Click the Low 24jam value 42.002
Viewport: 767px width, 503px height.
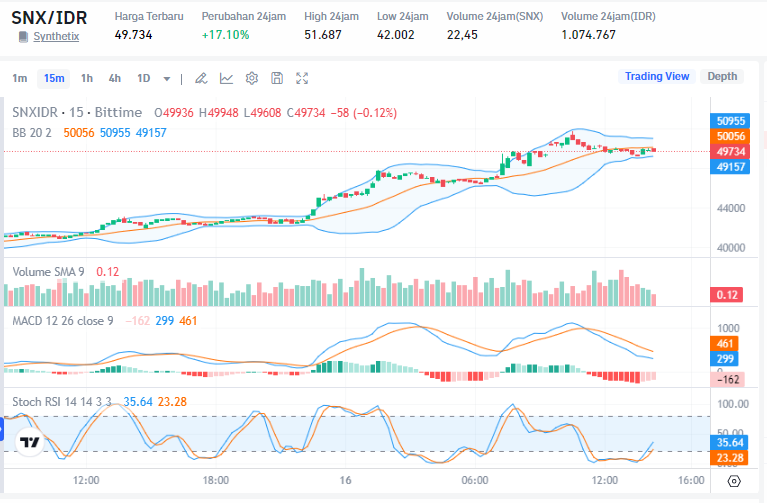coord(396,35)
